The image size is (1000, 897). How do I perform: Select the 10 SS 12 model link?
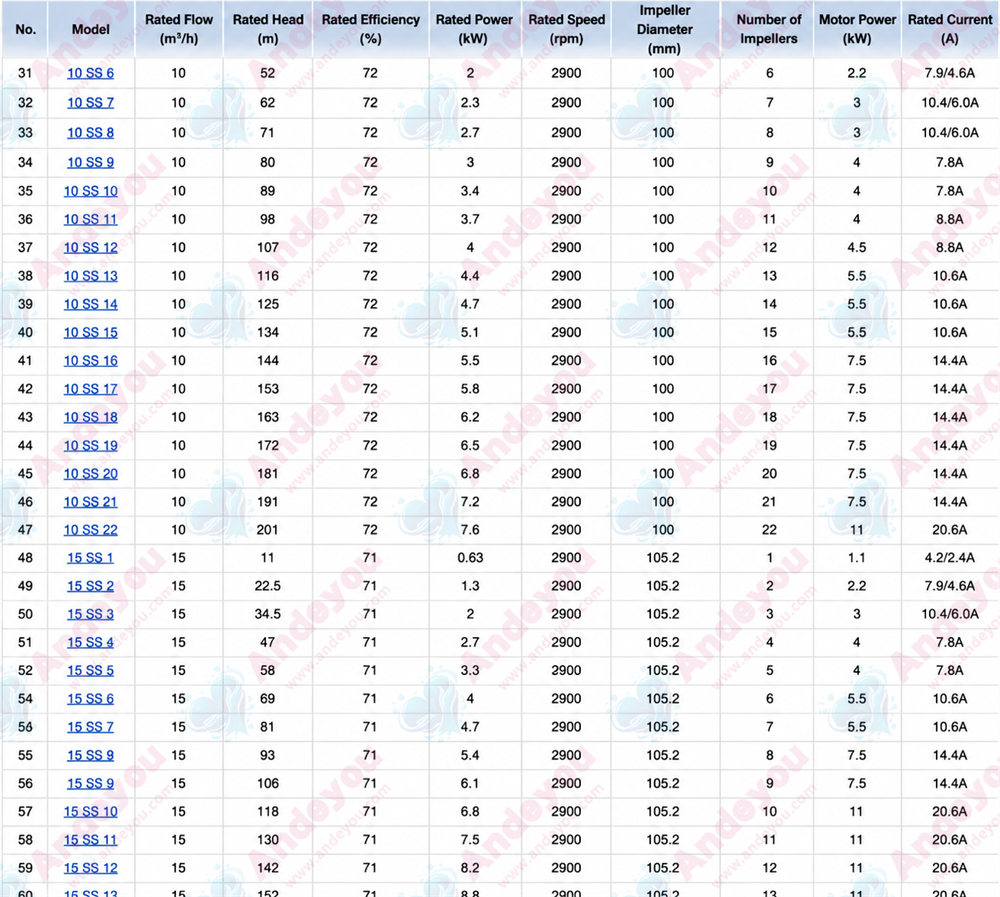(x=91, y=248)
